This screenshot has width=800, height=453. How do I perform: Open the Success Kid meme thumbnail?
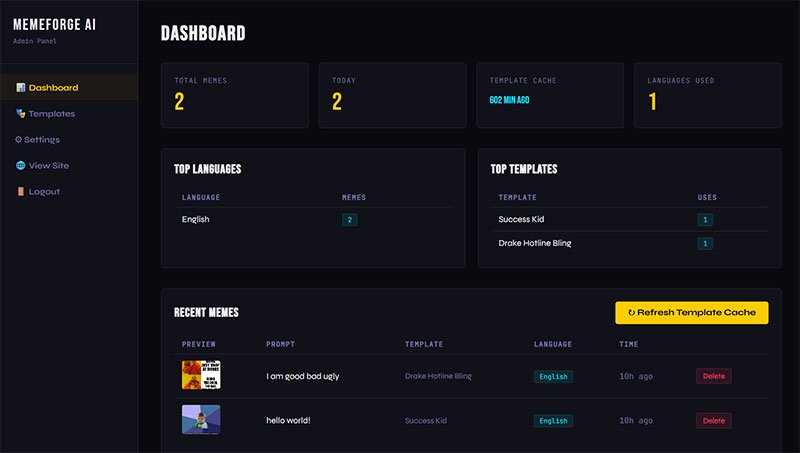click(201, 419)
